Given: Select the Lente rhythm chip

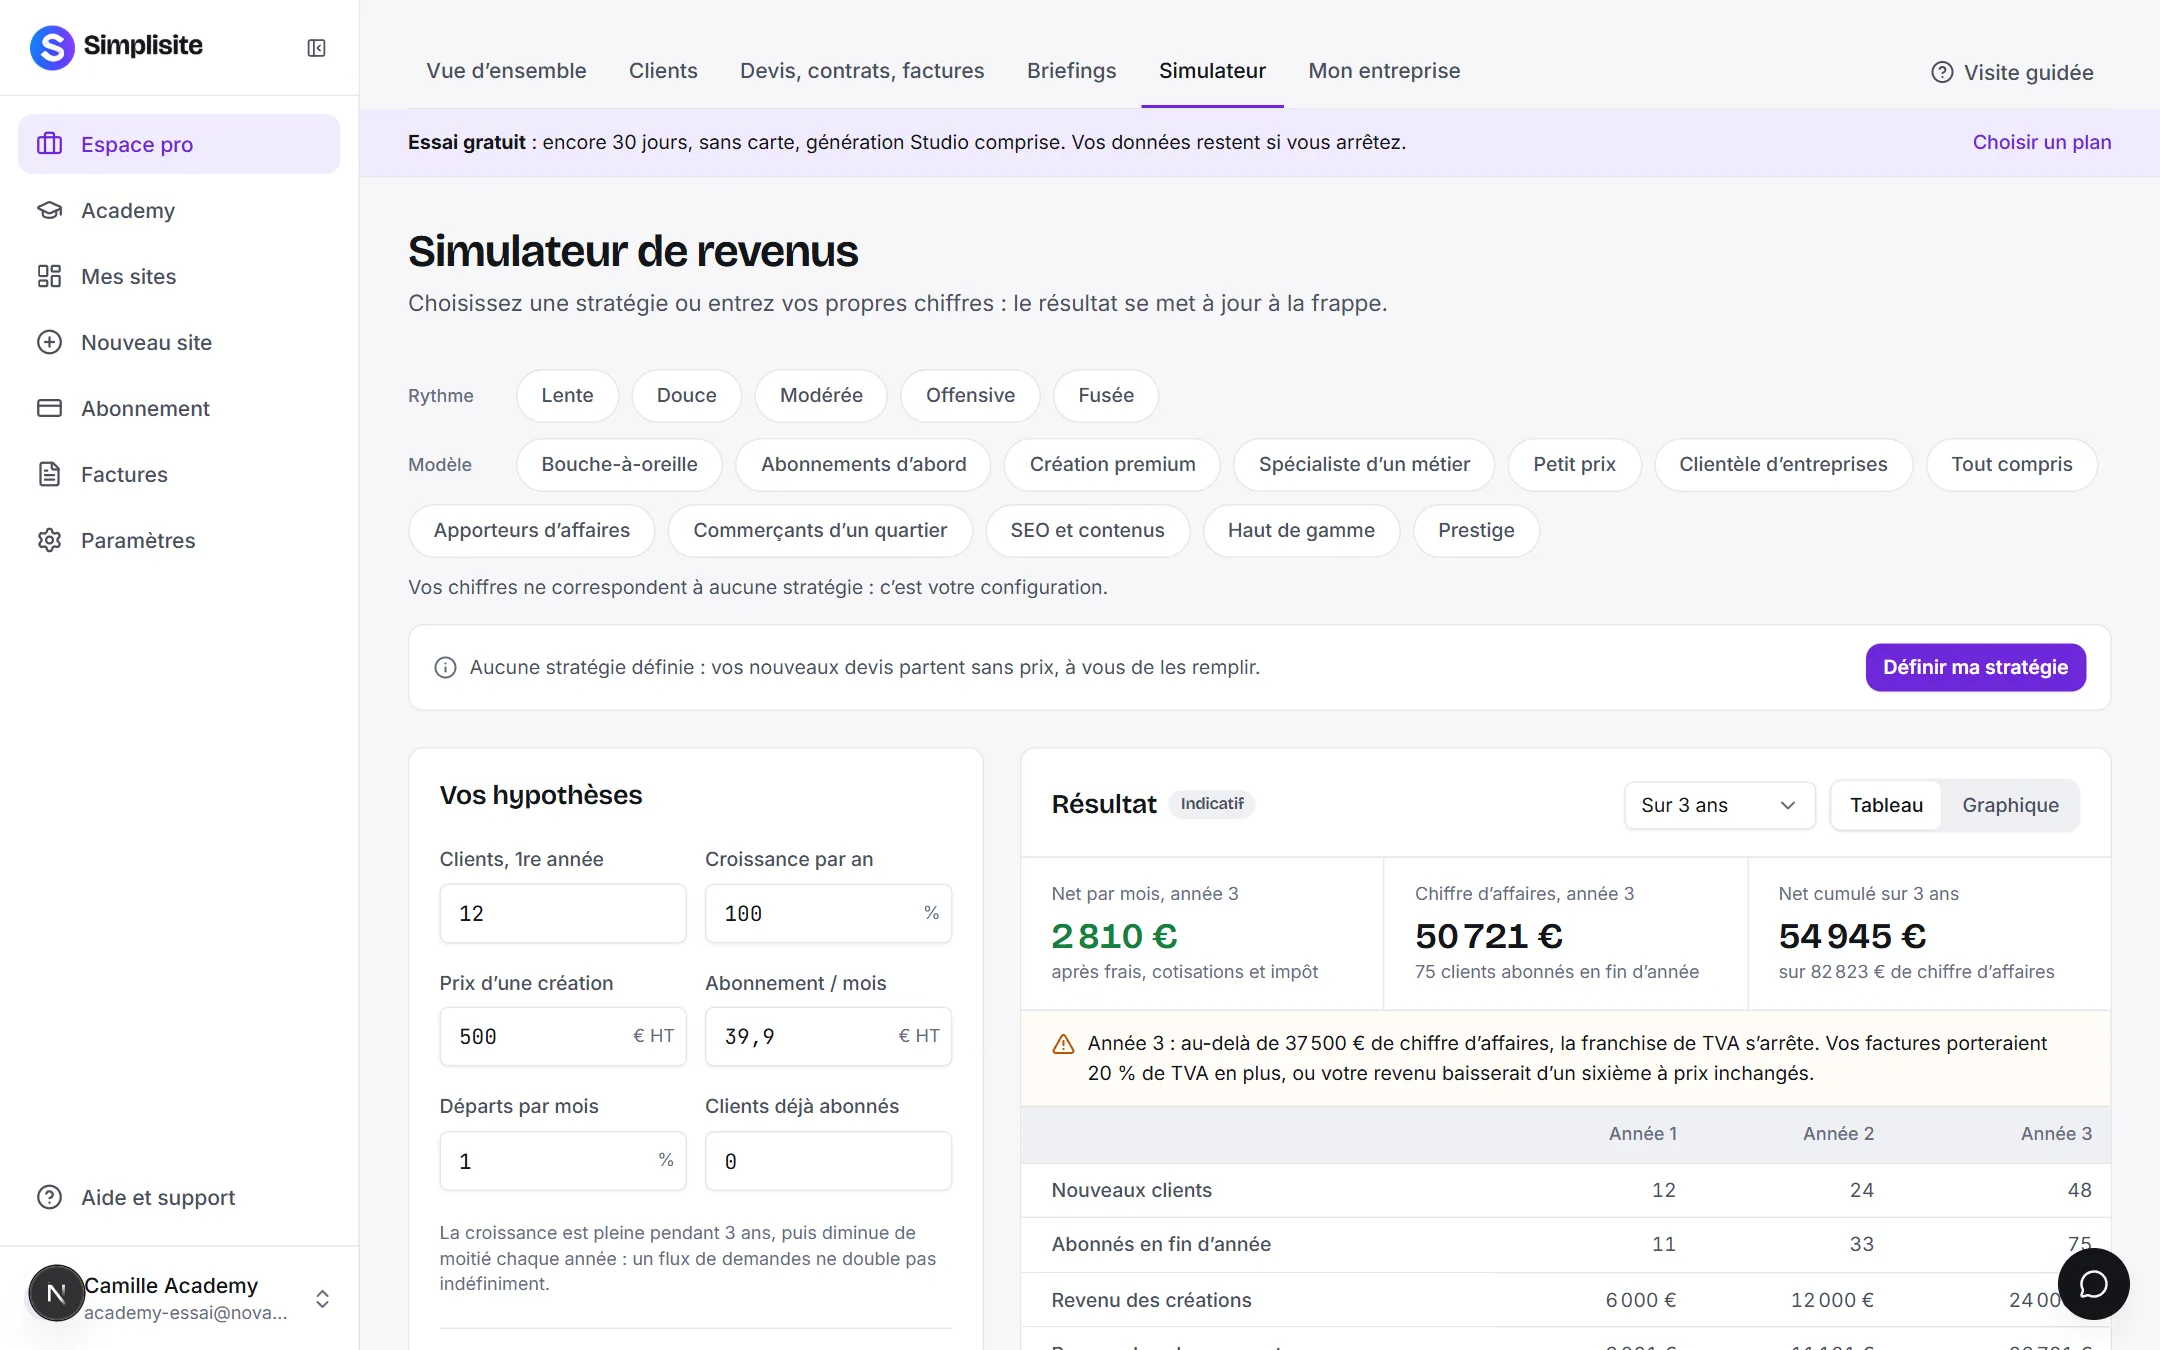Looking at the screenshot, I should (567, 395).
